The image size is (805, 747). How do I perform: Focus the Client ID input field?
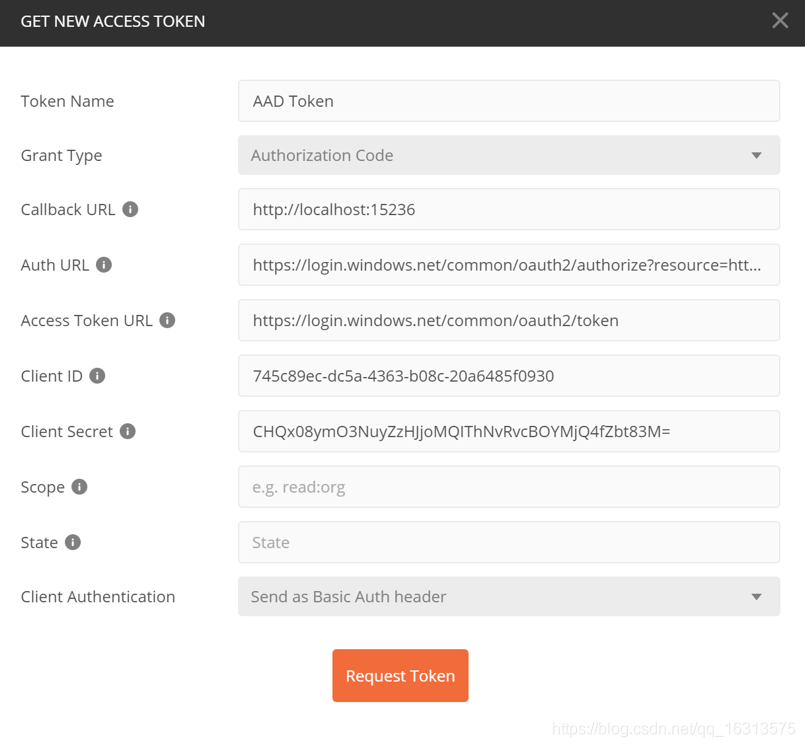tap(508, 376)
